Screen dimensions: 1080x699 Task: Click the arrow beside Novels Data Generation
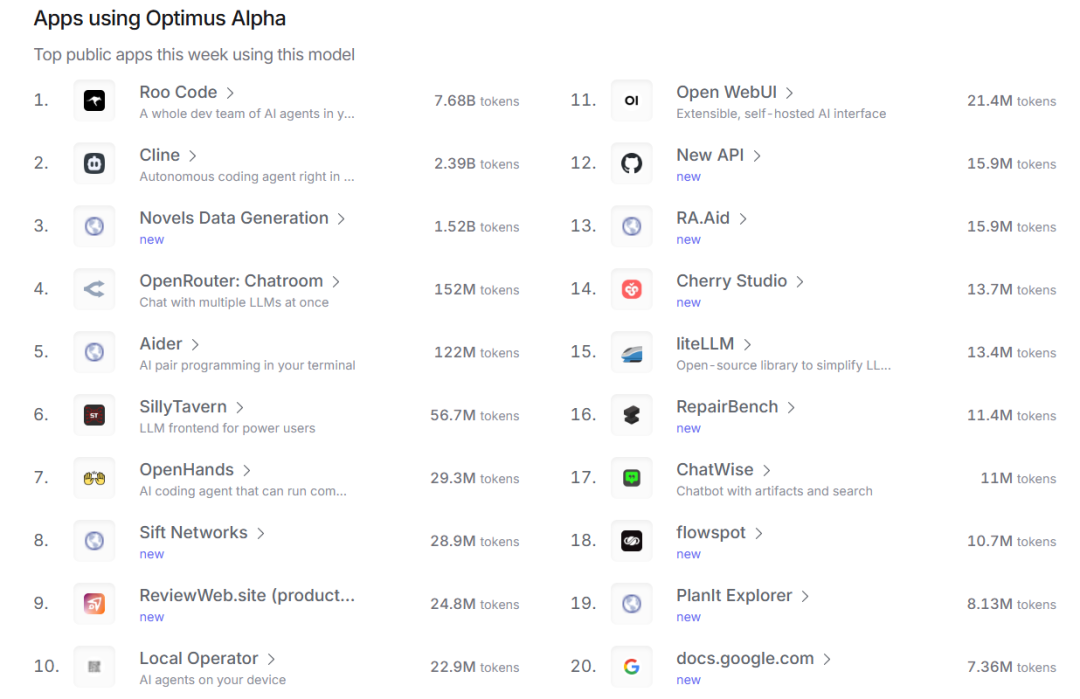[x=341, y=219]
